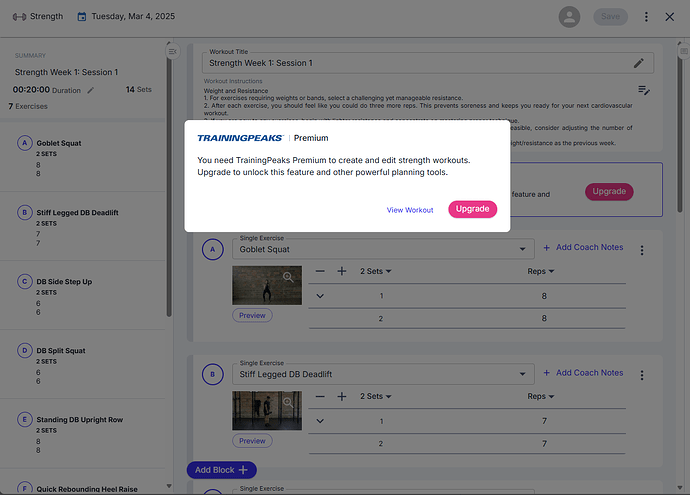Click View Workout link in dialog

click(x=410, y=210)
